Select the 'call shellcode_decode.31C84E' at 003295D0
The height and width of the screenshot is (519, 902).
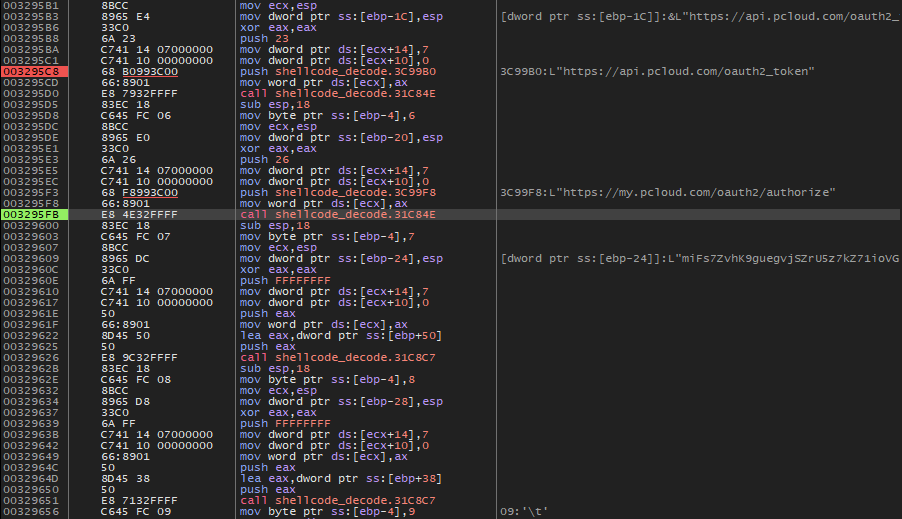click(x=338, y=93)
